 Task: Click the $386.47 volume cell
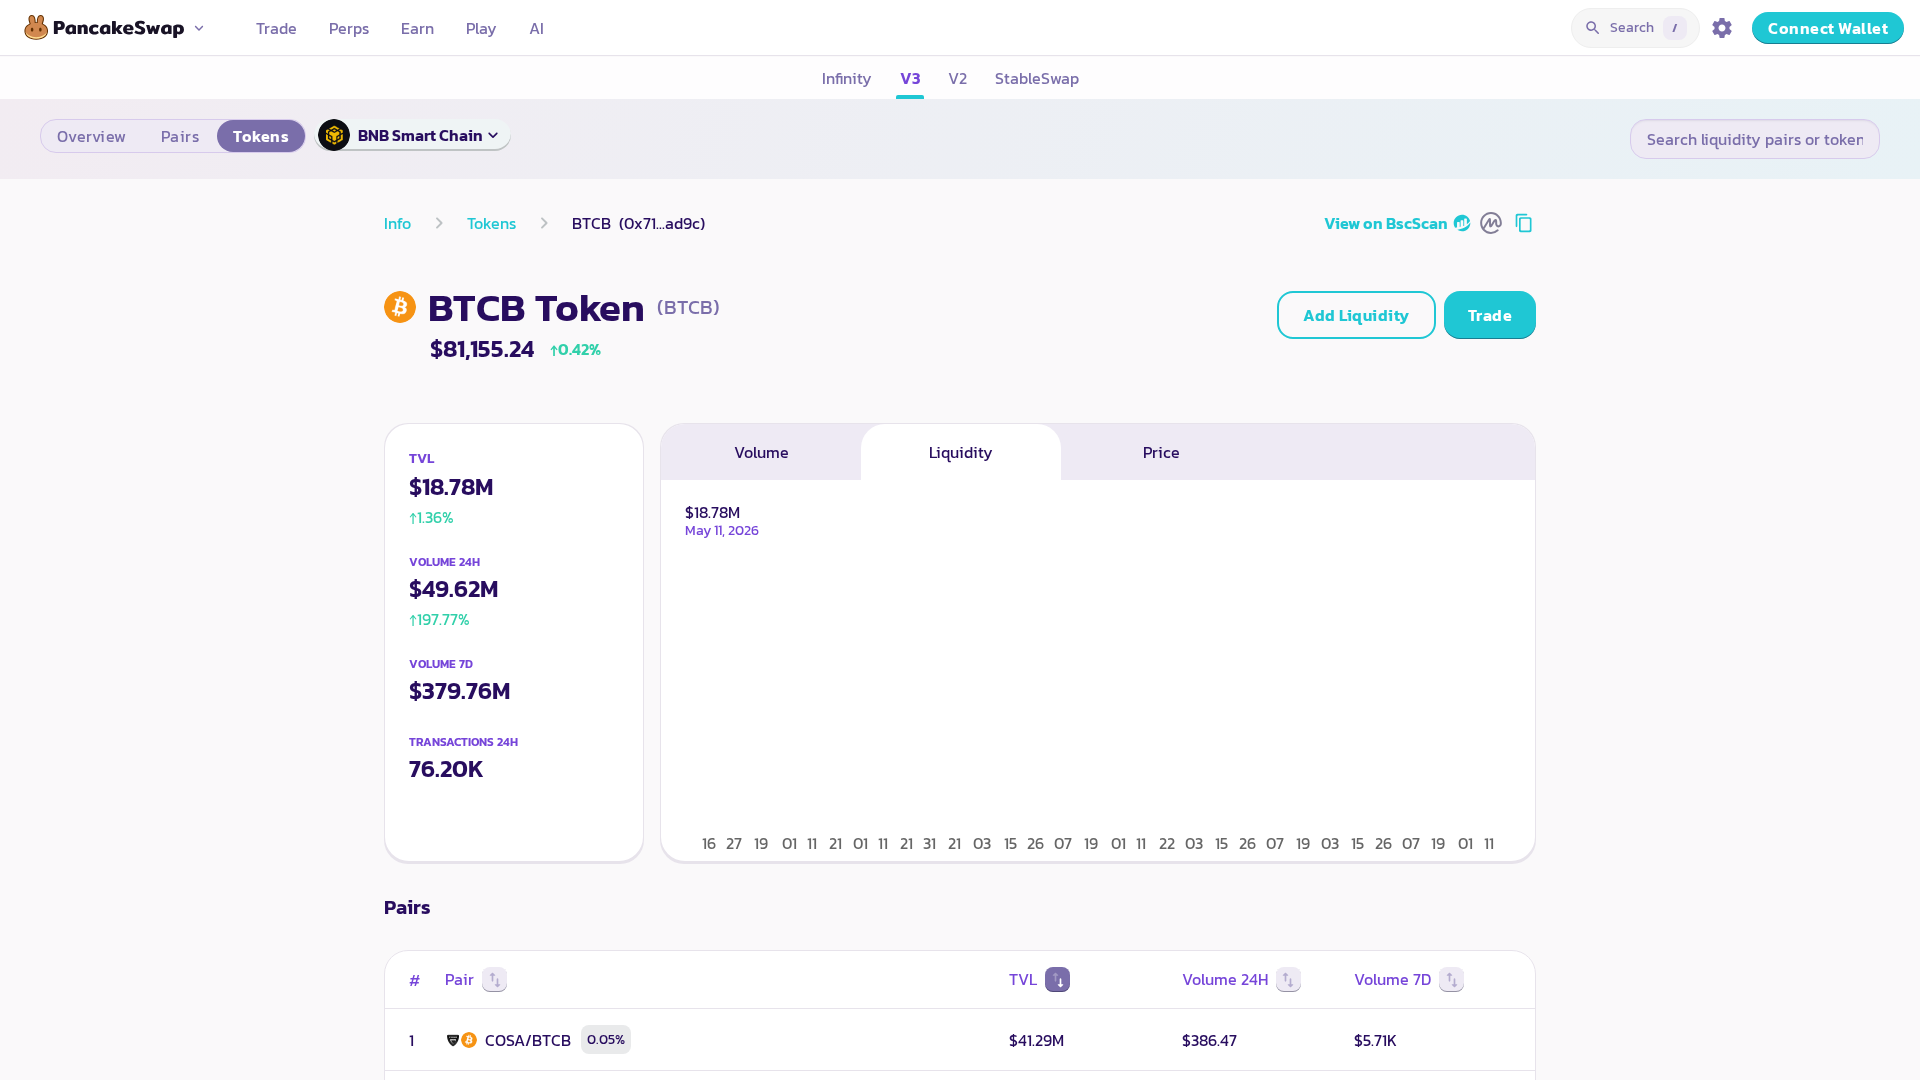1209,1040
